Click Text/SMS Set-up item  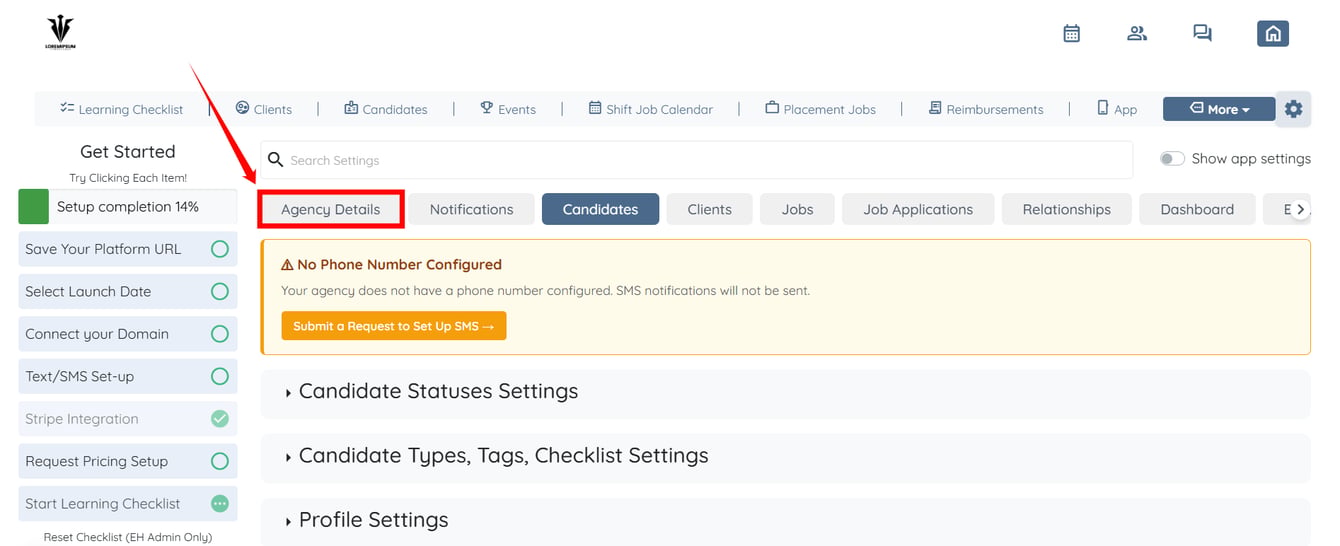(128, 376)
